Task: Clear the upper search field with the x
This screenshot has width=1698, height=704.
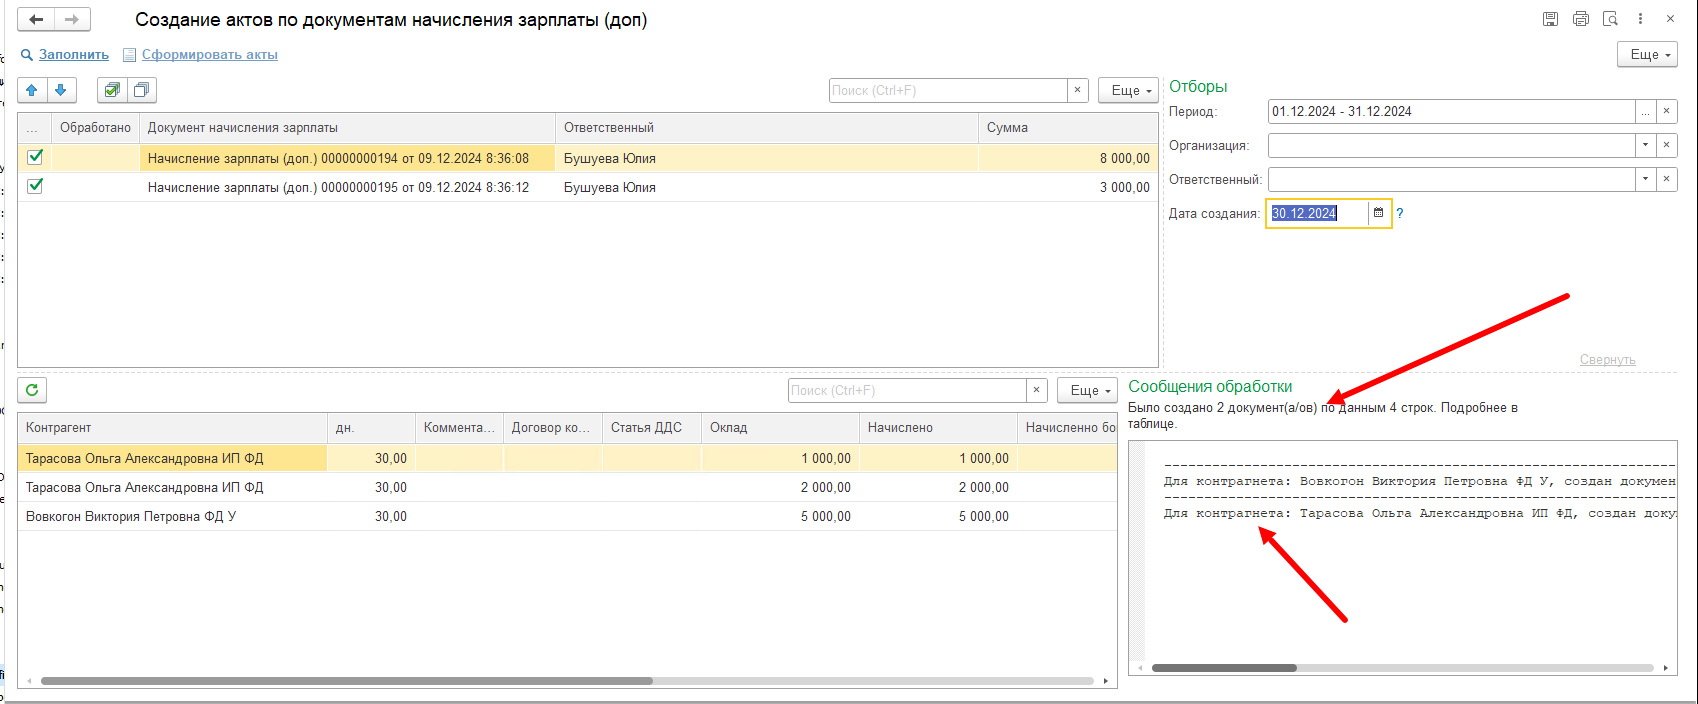Action: coord(1077,90)
